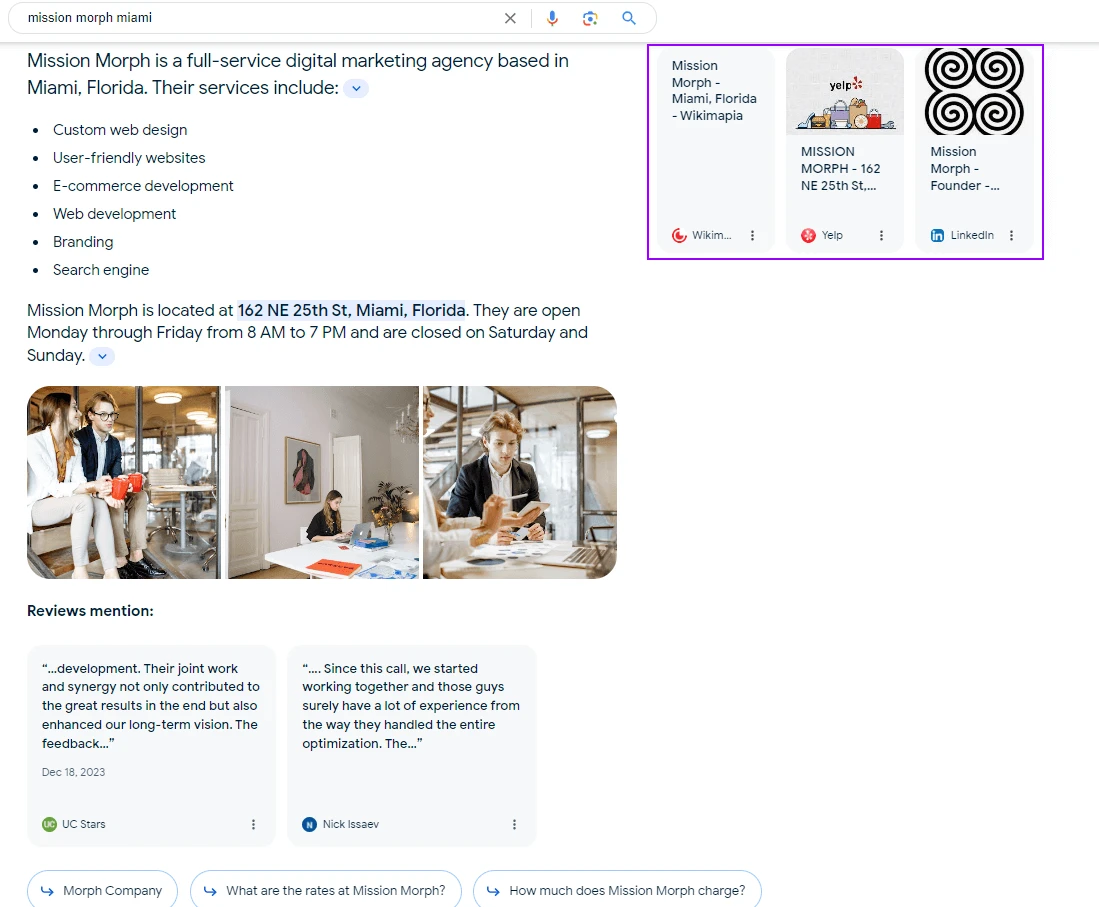Screen dimensions: 1099x907
Task: Open options menu on UC Stars review
Action: point(253,824)
